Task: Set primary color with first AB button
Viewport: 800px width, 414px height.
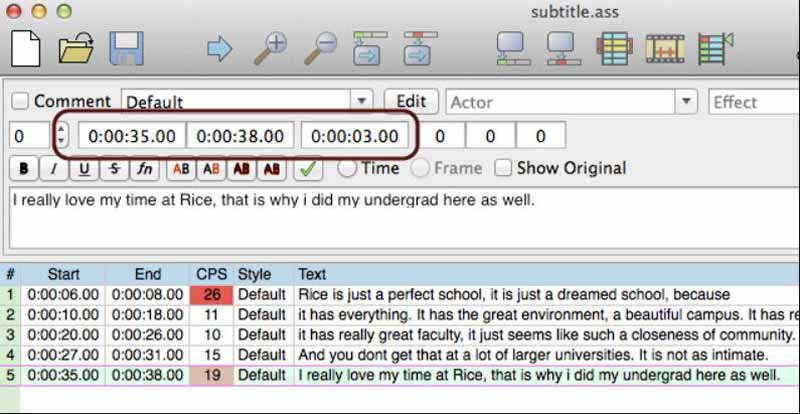Action: pos(181,169)
